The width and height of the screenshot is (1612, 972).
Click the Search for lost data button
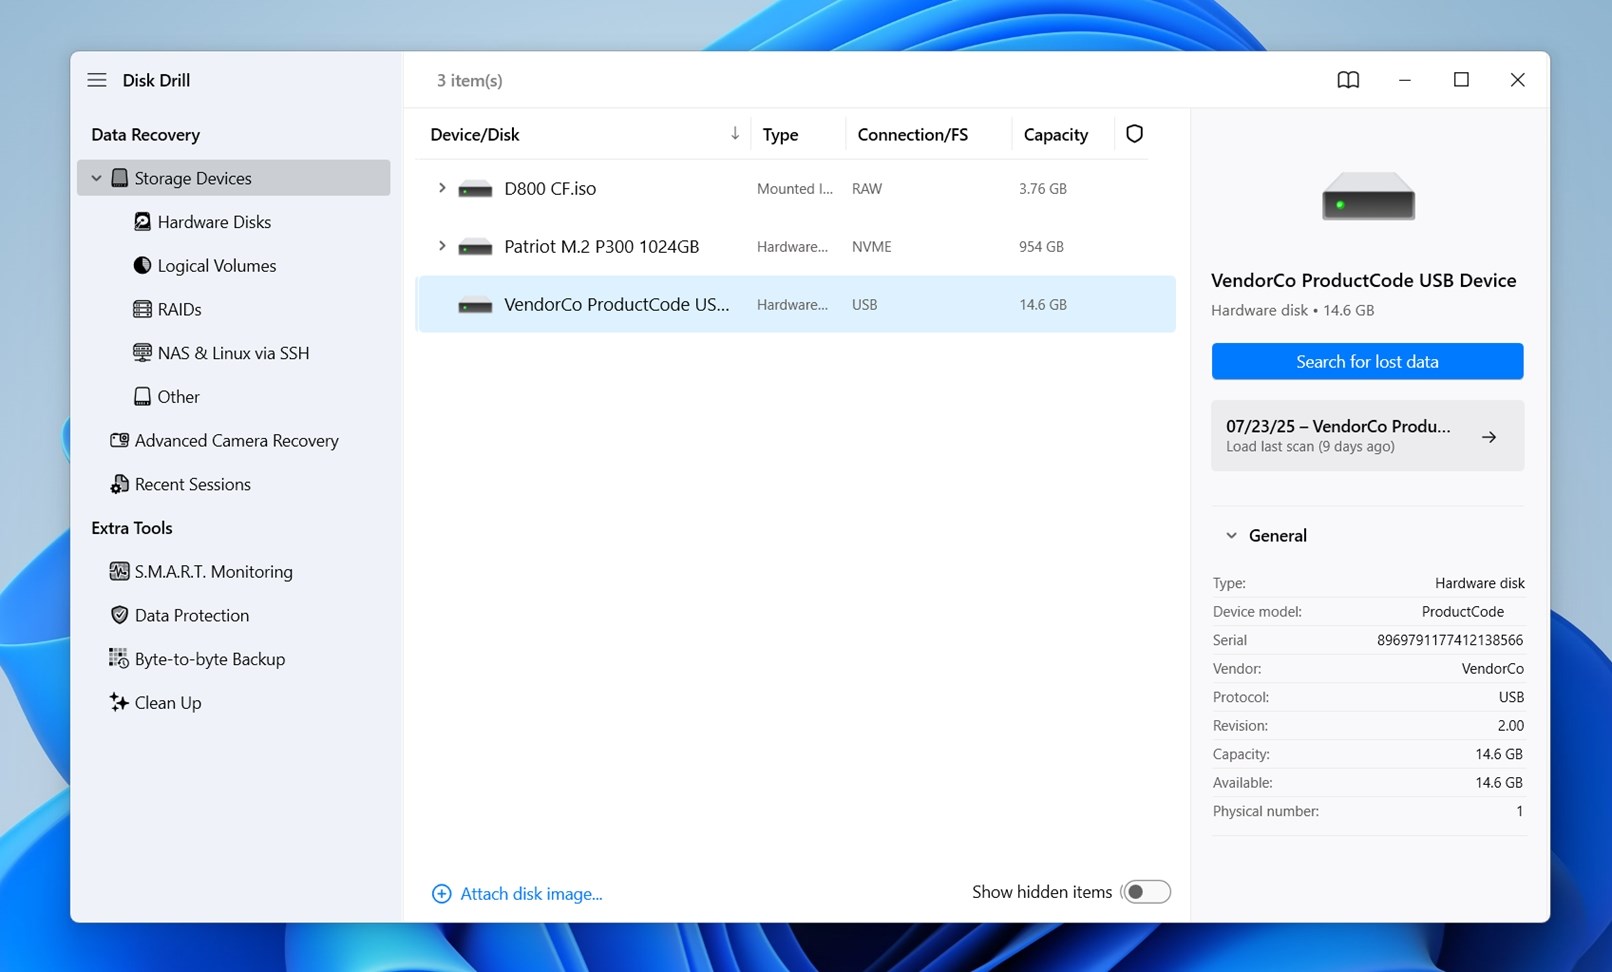(1367, 362)
